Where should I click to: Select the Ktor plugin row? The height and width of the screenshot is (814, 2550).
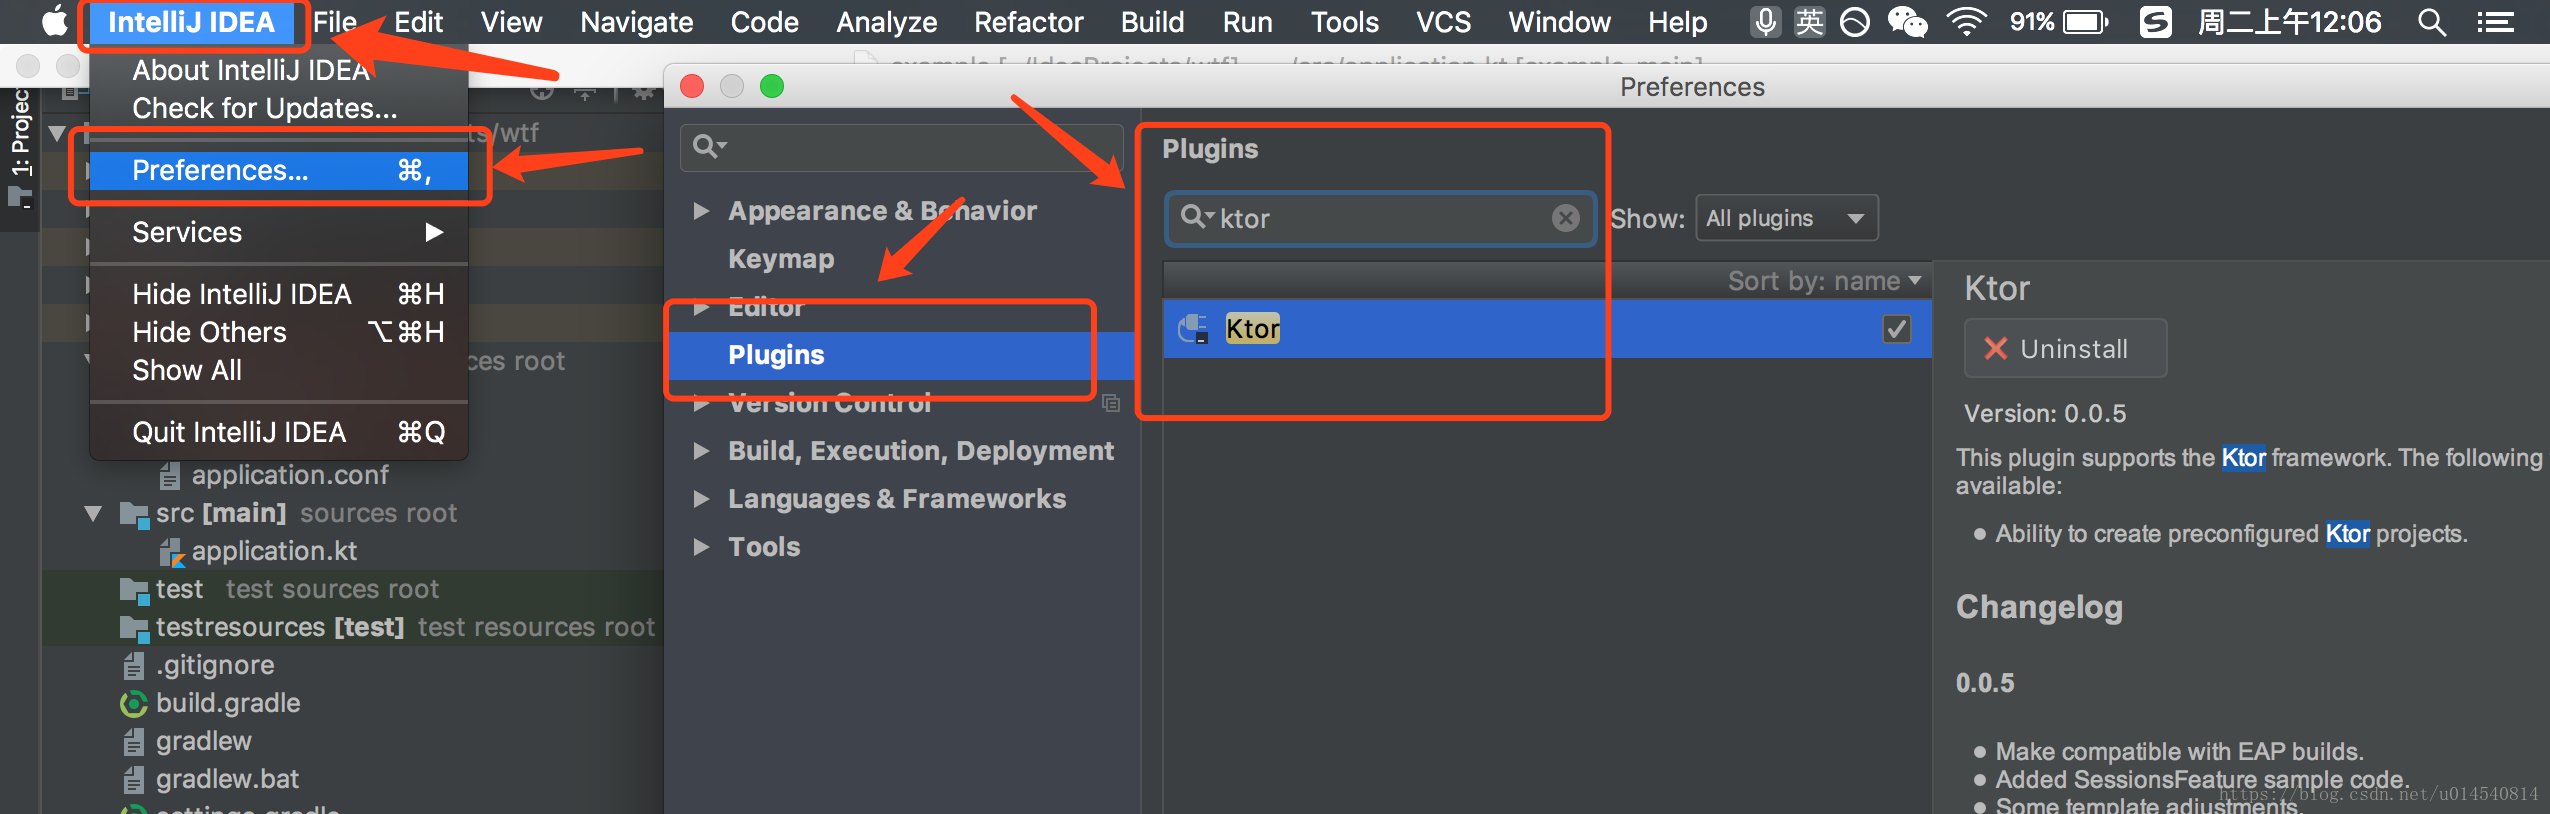(1546, 329)
